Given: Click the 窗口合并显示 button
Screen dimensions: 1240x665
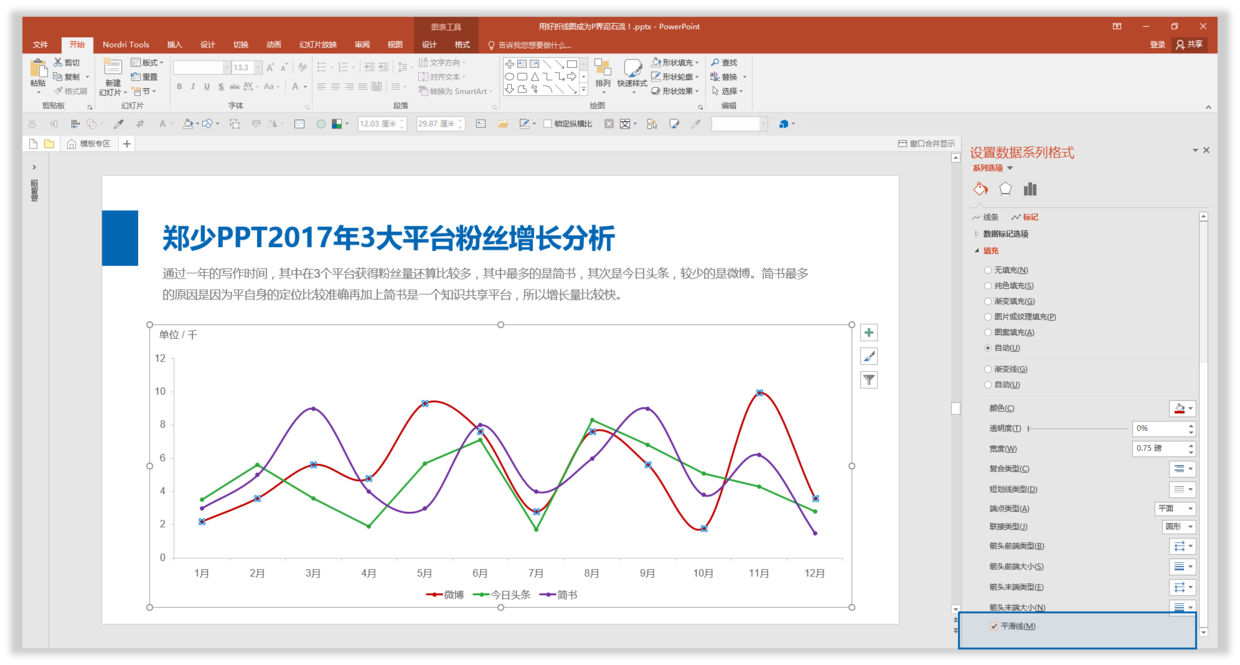Looking at the screenshot, I should 926,144.
